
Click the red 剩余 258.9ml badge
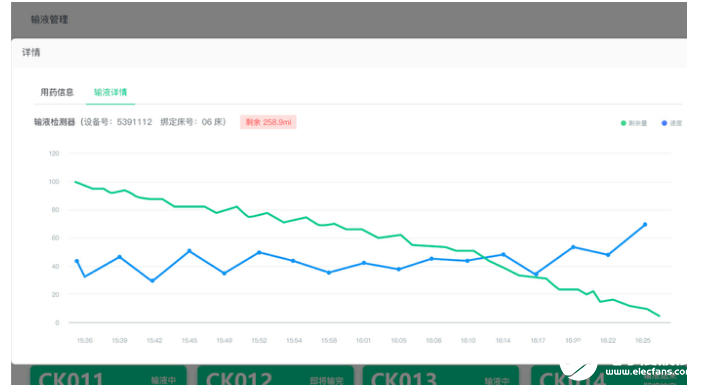coord(268,122)
